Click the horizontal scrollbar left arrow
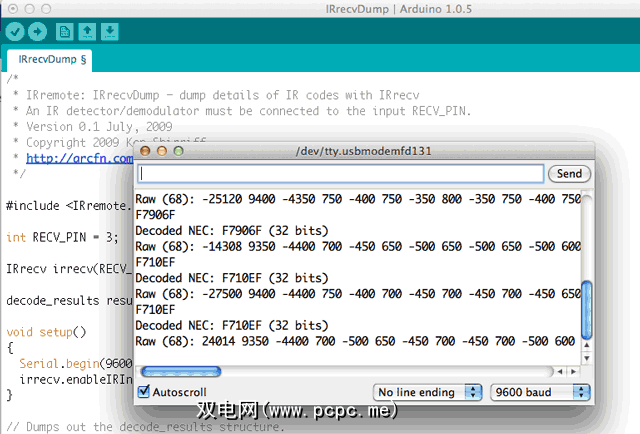The image size is (640, 434). [x=560, y=372]
